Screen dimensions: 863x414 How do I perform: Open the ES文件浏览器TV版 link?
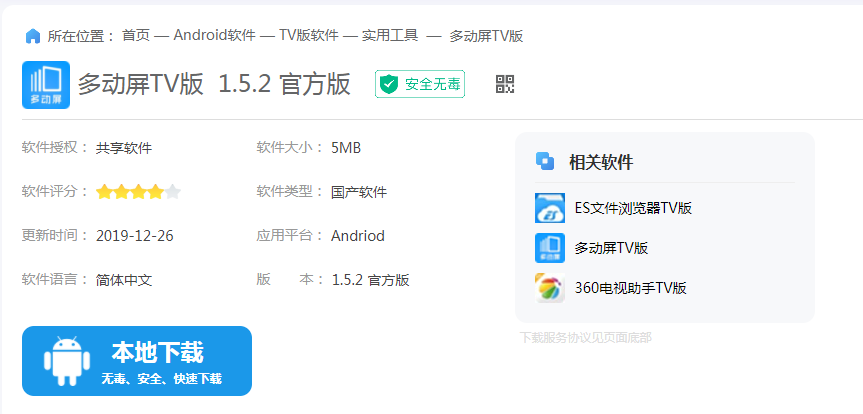click(x=633, y=208)
